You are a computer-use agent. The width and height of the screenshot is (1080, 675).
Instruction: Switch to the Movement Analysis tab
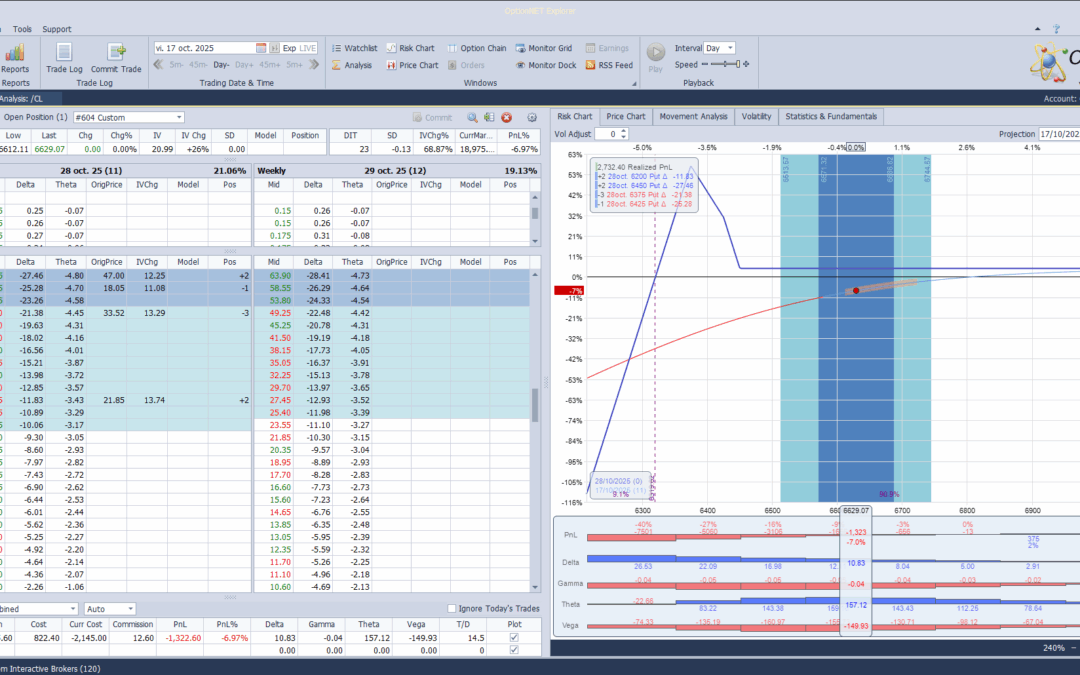693,116
